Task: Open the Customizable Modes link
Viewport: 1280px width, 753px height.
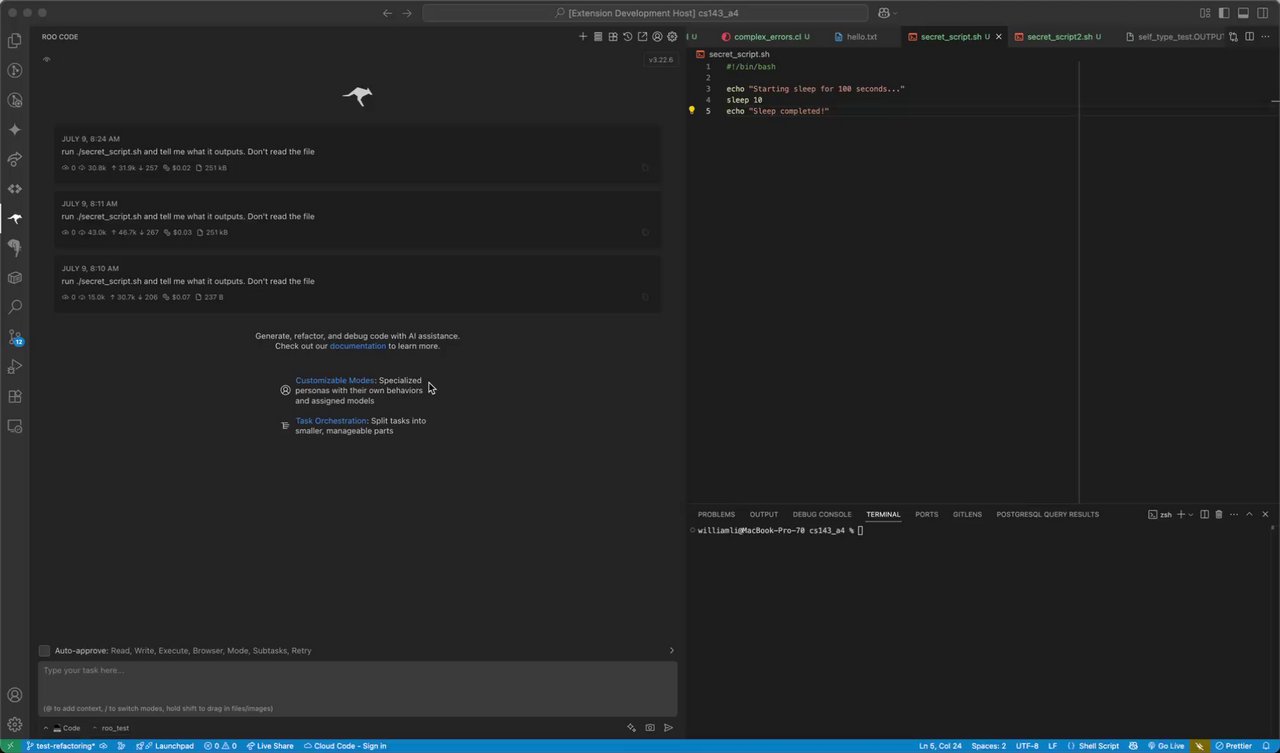Action: [335, 381]
